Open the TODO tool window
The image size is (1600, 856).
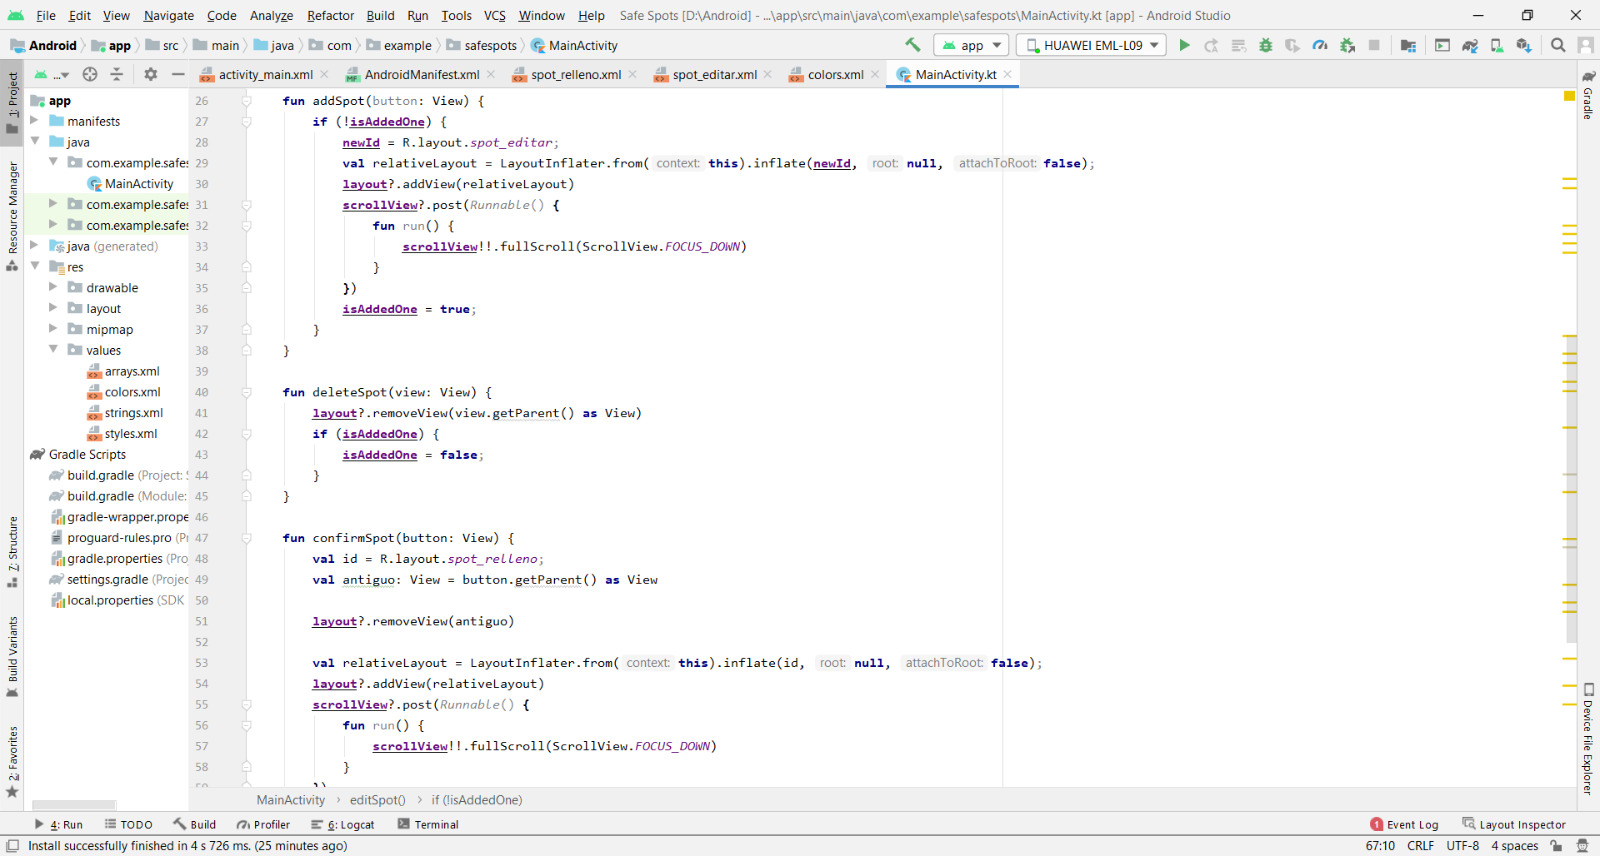tap(129, 824)
